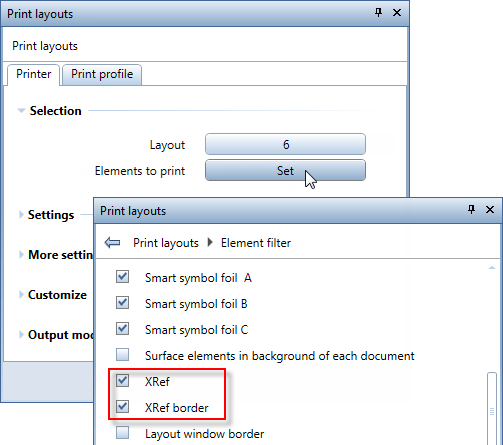Collapse the Selection section
Screen dimensions: 503x445
pos(21,111)
